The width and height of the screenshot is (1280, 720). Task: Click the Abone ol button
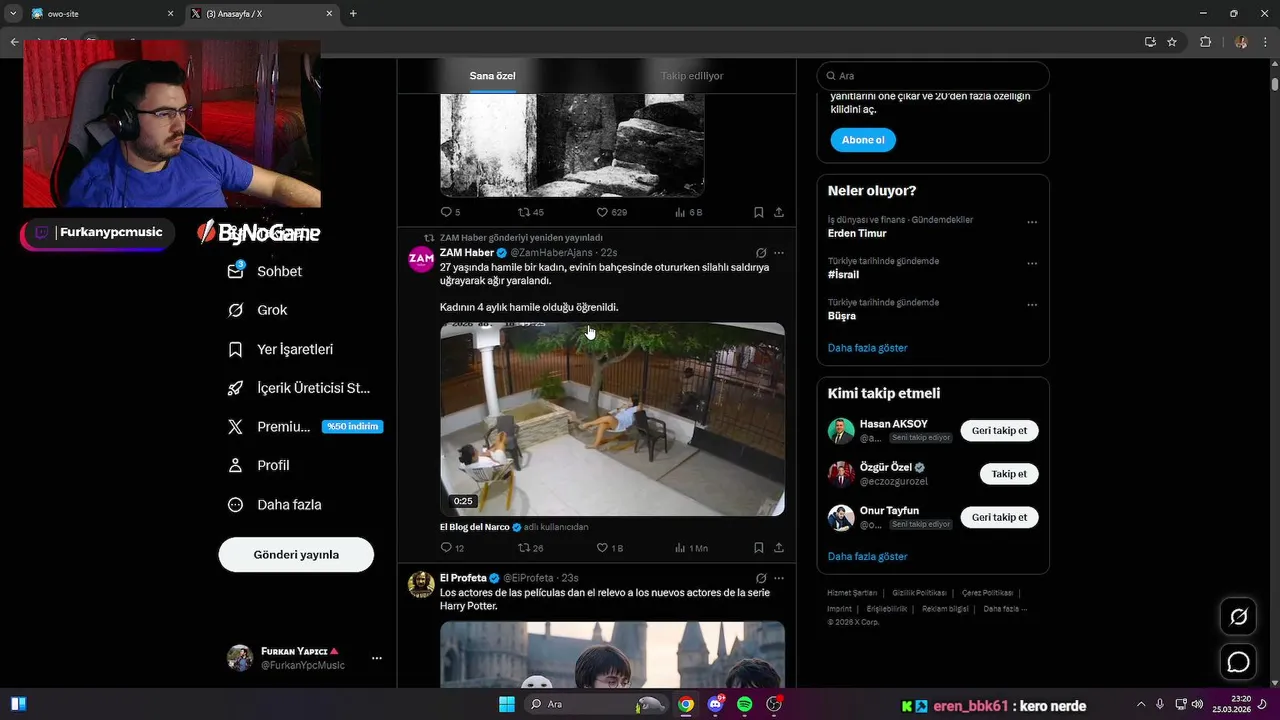coord(863,140)
